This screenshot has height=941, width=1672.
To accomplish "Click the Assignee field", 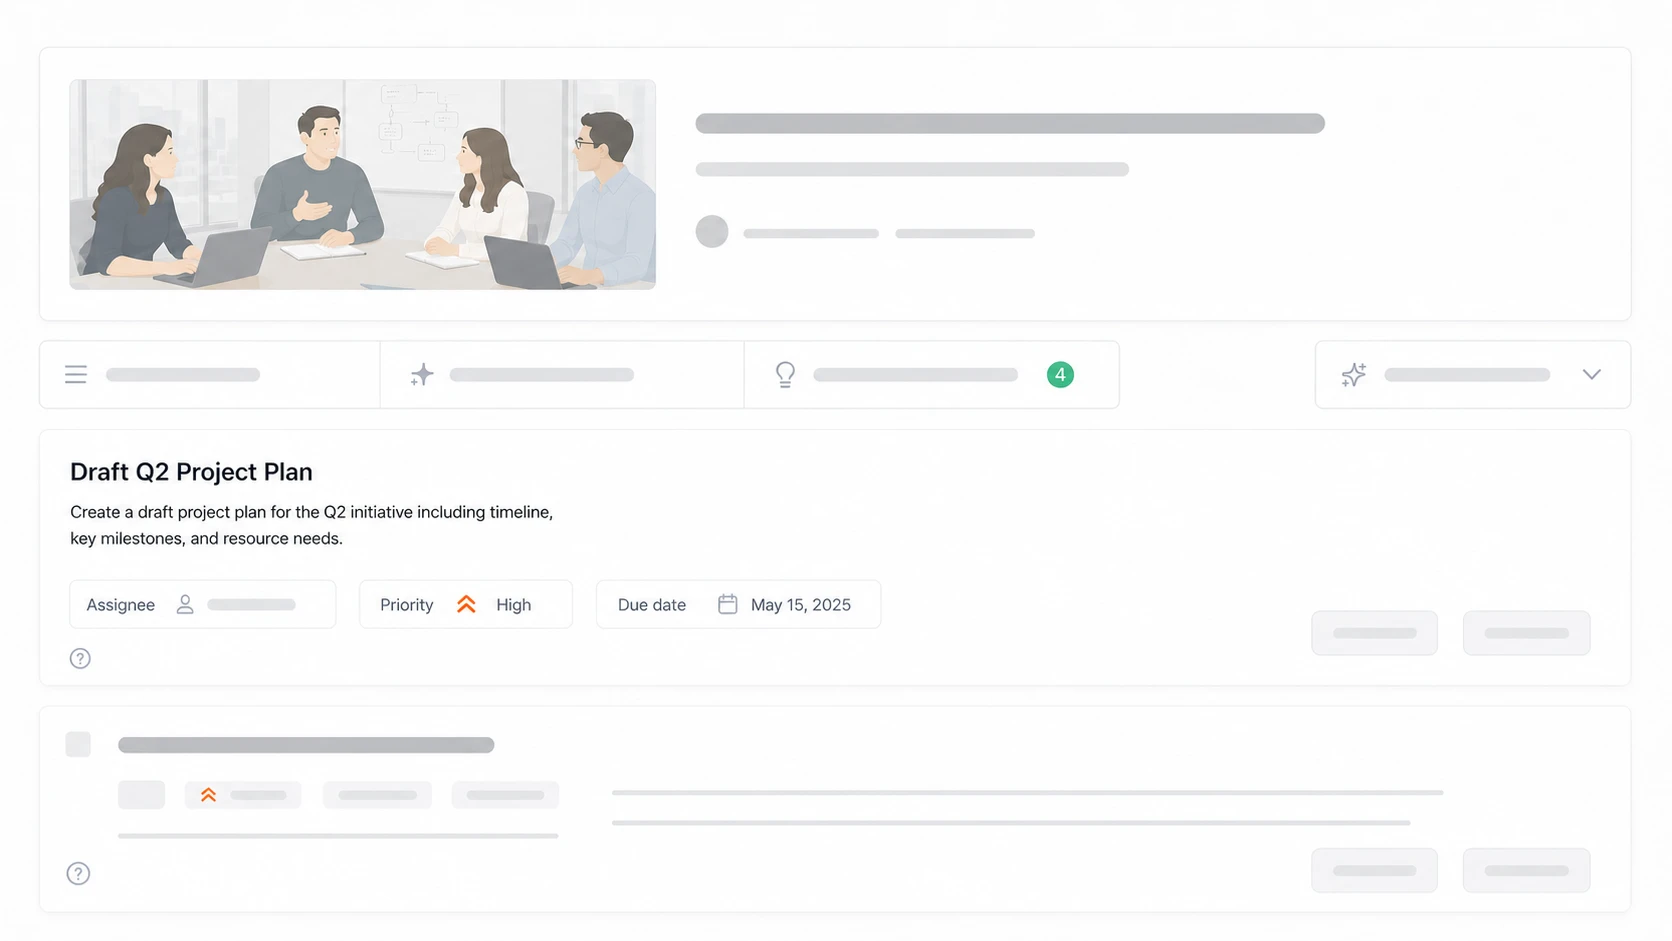I will 203,605.
